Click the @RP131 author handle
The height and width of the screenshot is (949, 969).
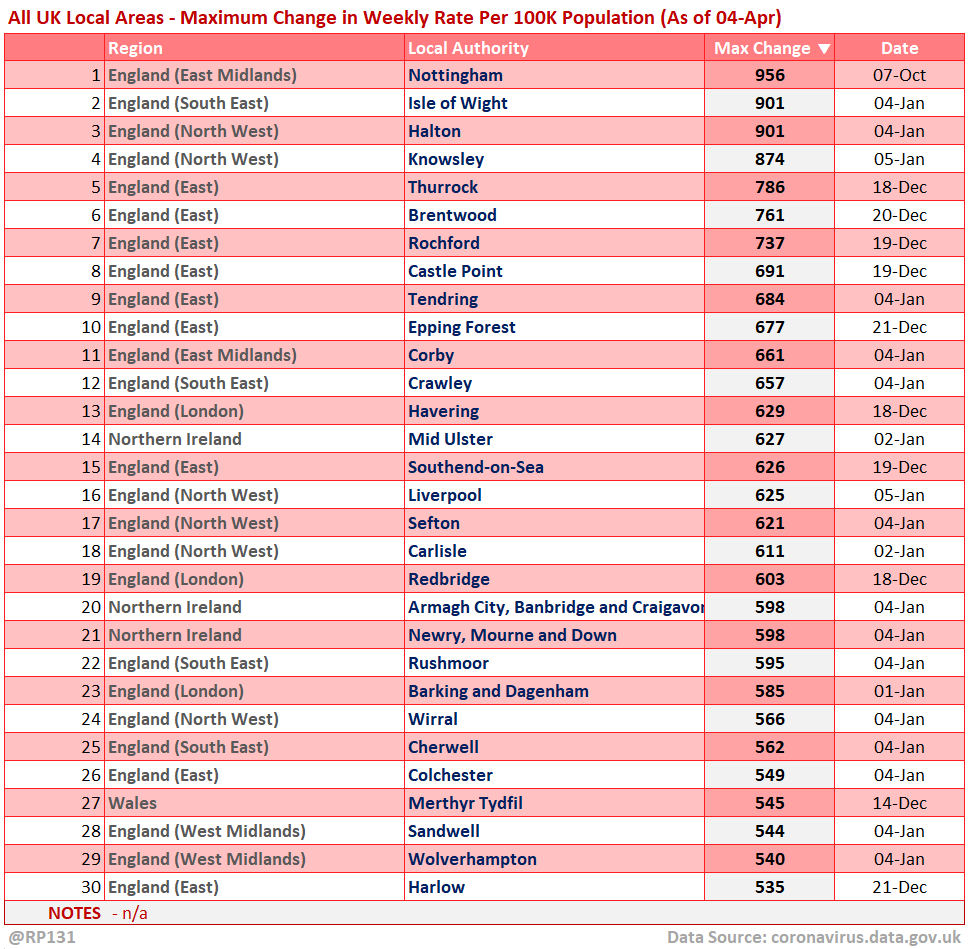[x=42, y=937]
